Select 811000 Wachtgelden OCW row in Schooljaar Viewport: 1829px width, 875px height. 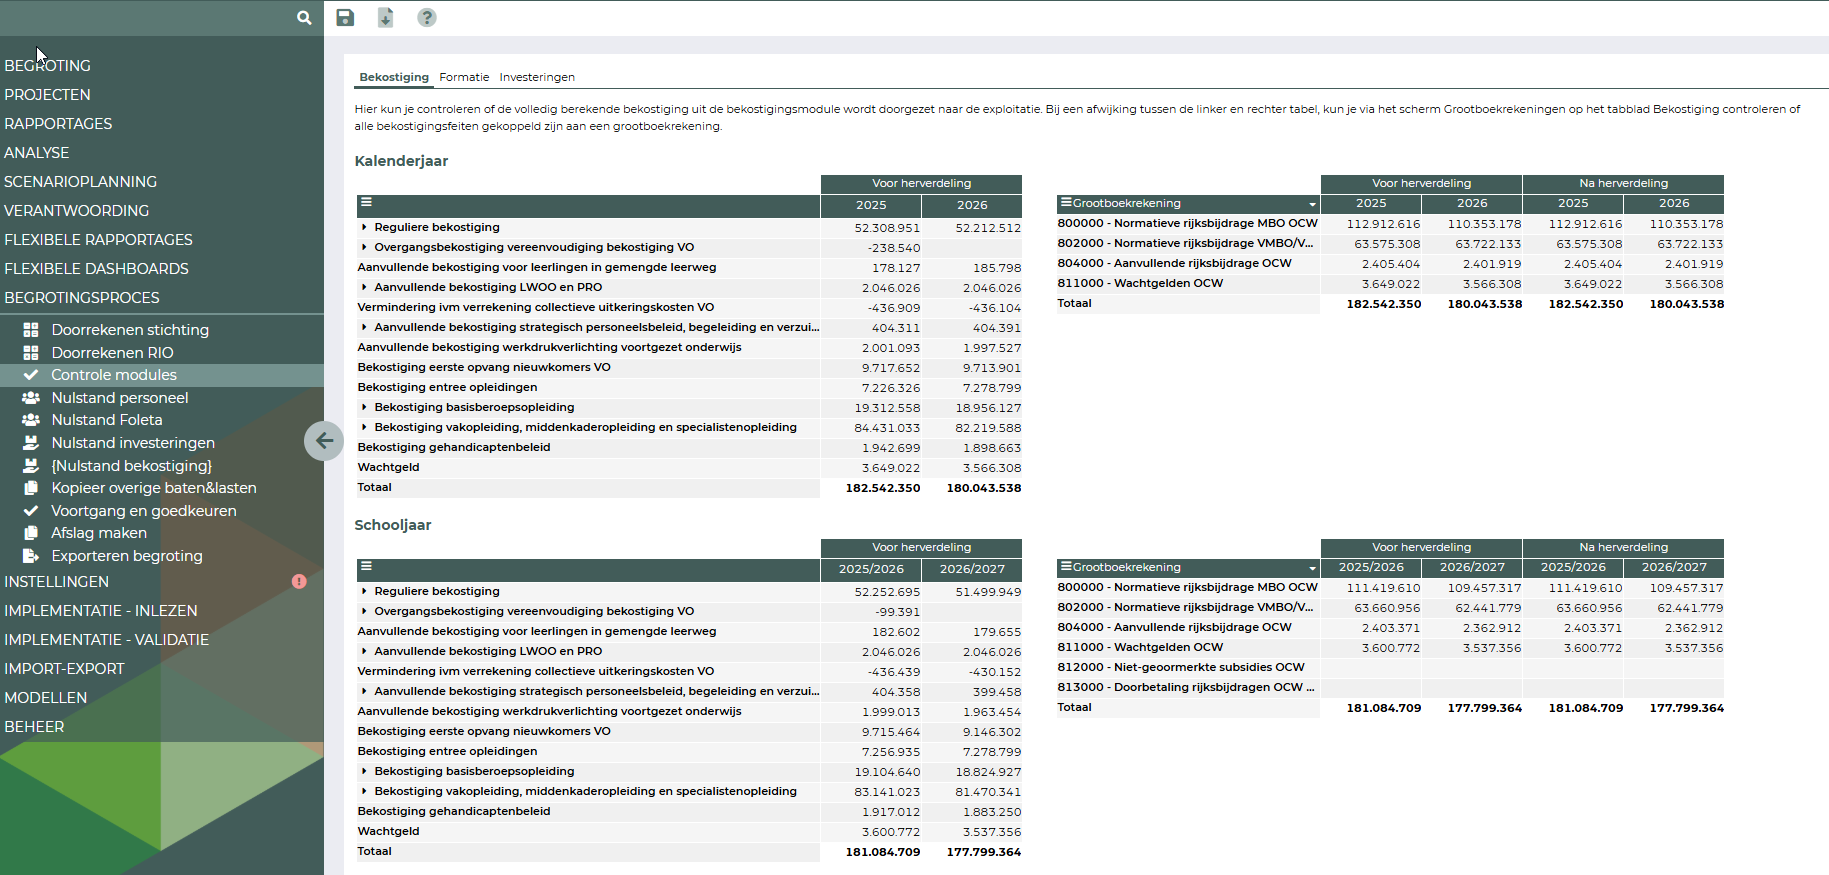click(x=1187, y=648)
